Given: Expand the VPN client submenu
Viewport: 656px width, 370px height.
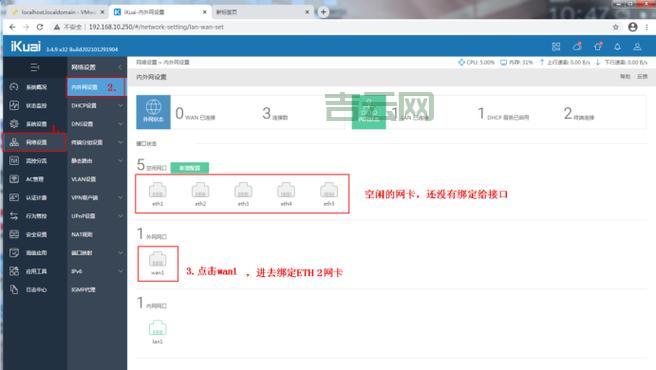Looking at the screenshot, I should point(97,198).
